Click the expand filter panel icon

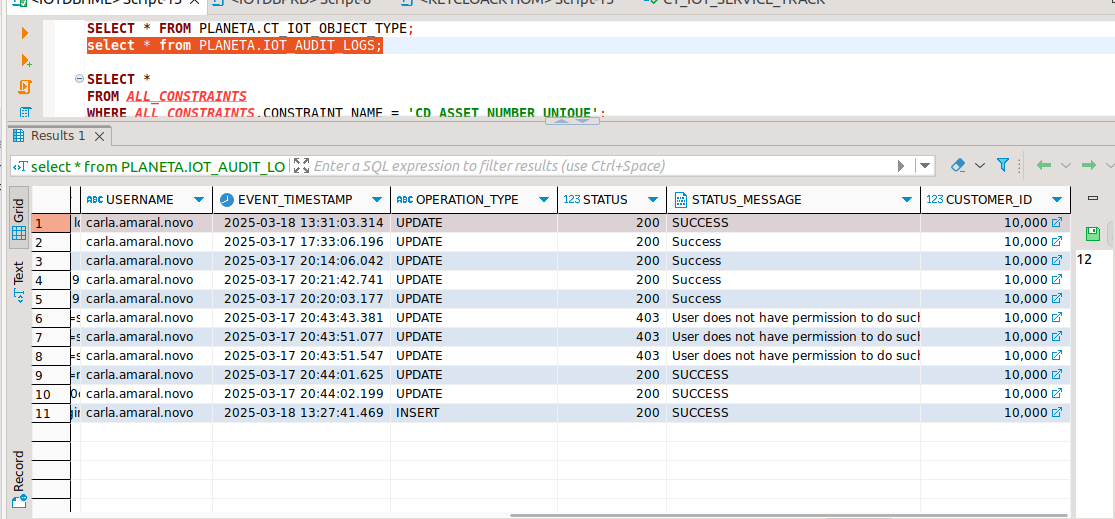(302, 166)
